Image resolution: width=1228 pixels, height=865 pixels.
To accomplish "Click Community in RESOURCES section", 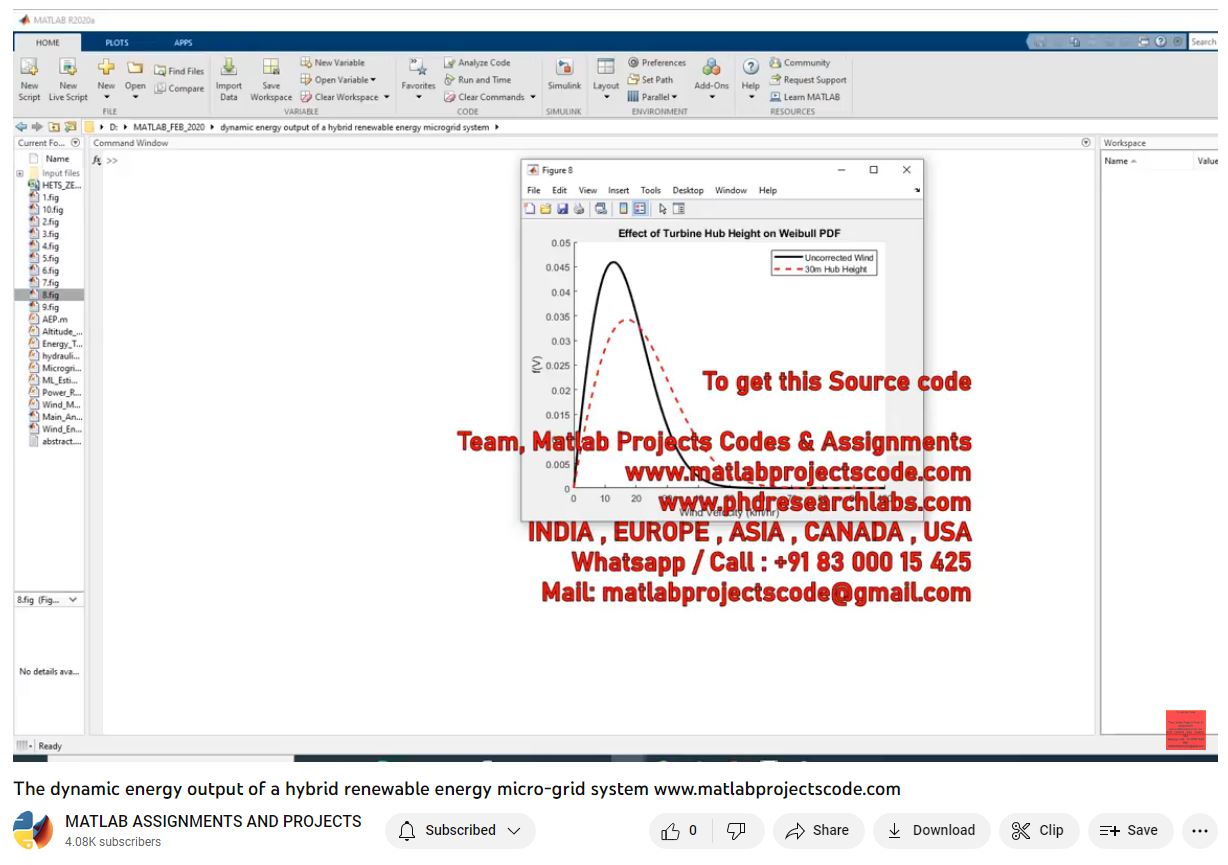I will coord(799,62).
